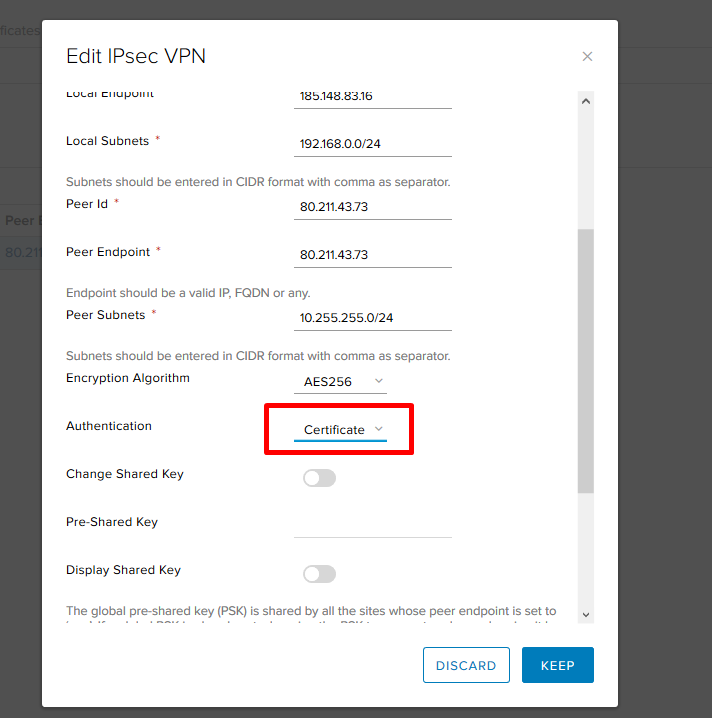Click the scrollbar down arrow
712x718 pixels.
click(x=586, y=615)
